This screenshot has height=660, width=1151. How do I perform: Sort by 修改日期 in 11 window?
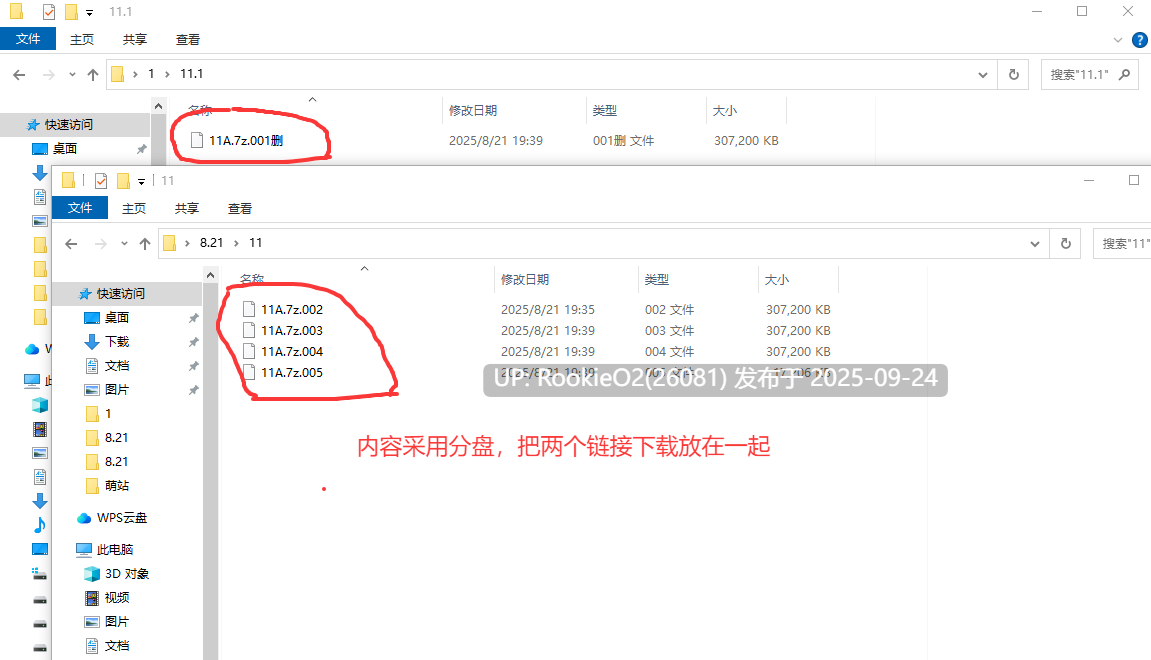tap(525, 280)
